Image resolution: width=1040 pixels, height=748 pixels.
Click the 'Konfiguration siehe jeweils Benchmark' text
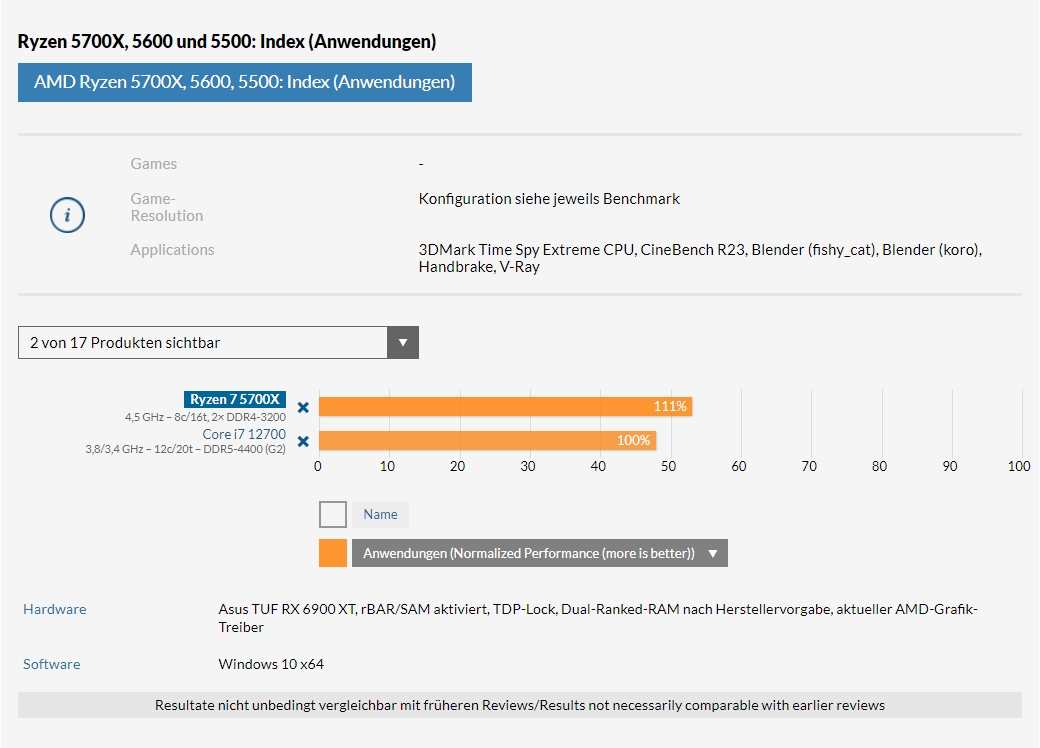[549, 198]
